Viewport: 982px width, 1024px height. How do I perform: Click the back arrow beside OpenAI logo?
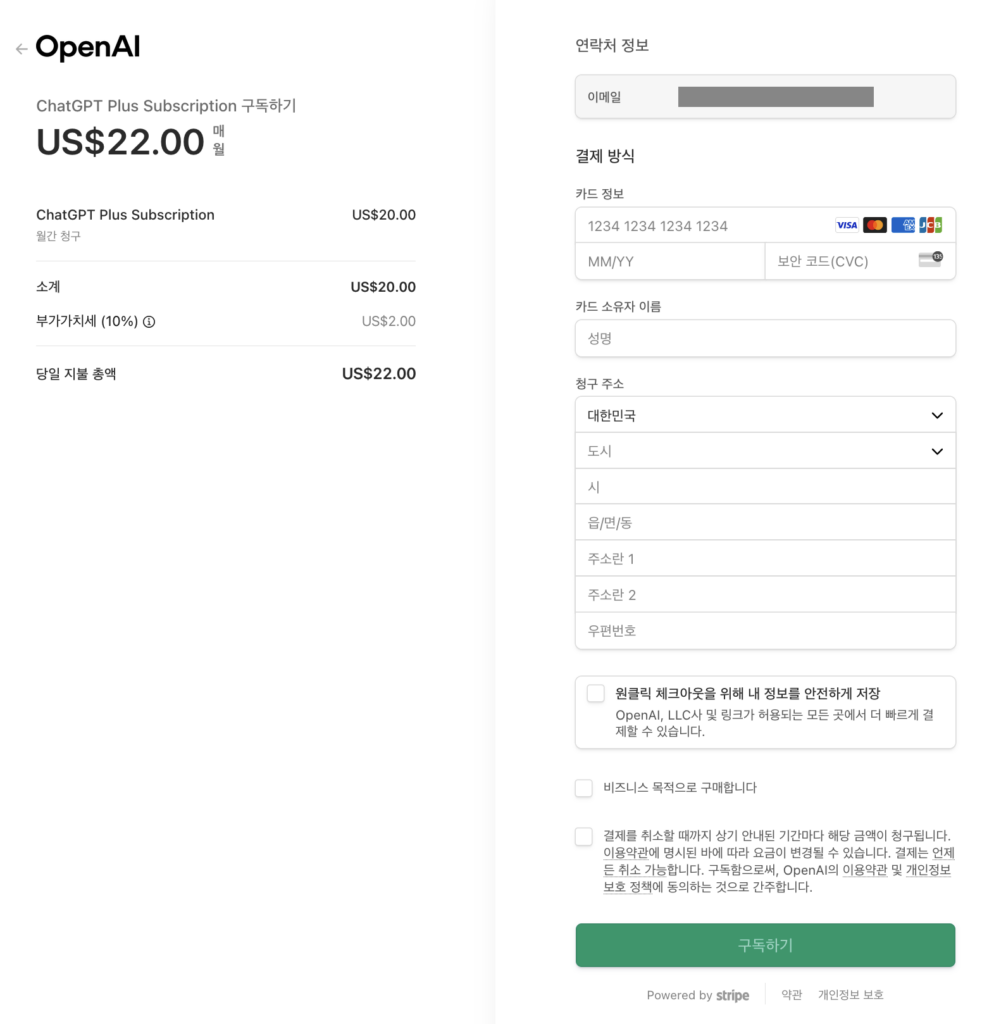pyautogui.click(x=21, y=49)
